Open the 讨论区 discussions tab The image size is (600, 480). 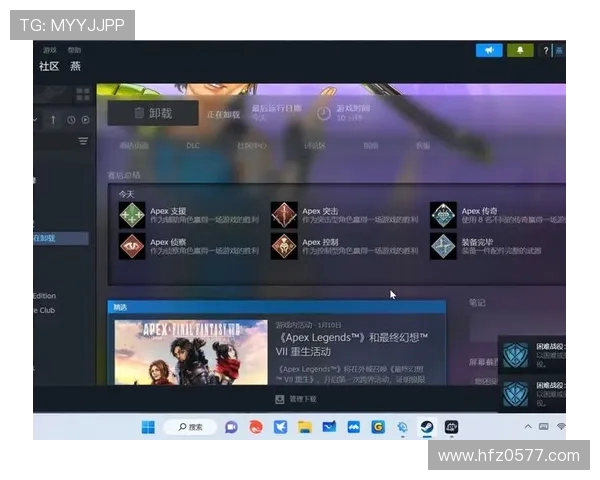(315, 145)
